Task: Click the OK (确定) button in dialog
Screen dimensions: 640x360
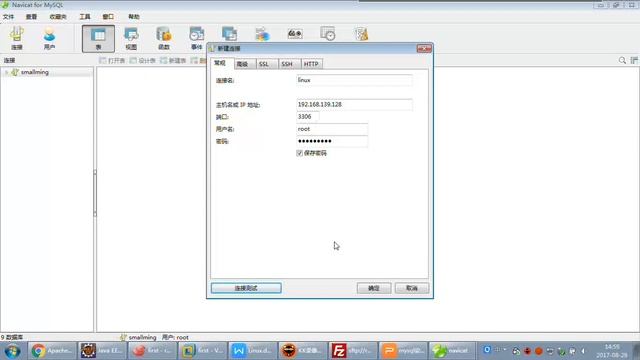Action: tap(374, 288)
